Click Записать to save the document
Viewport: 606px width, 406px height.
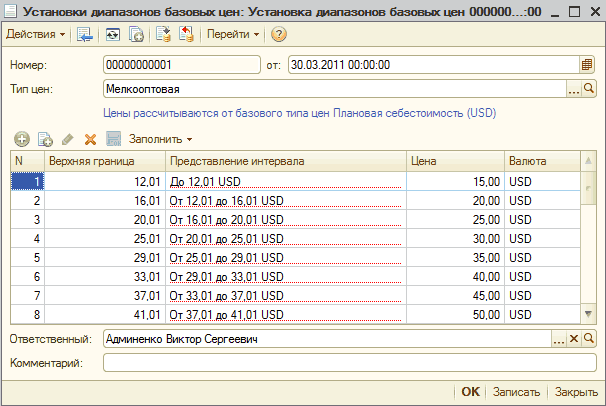tap(517, 391)
